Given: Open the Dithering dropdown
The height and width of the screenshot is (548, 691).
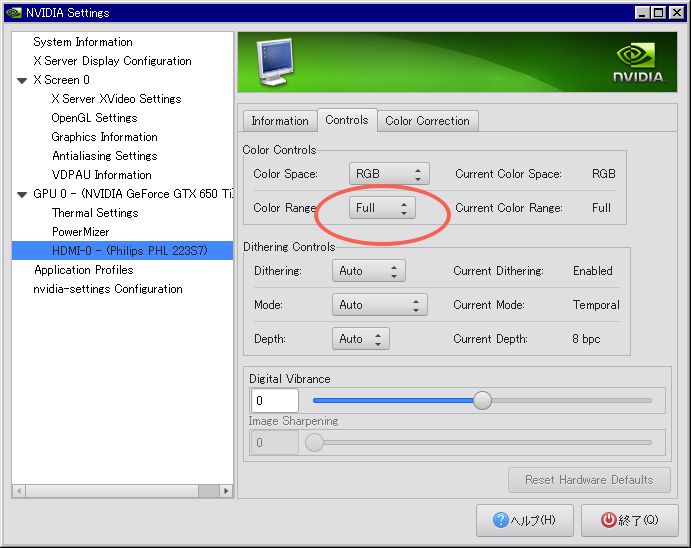Looking at the screenshot, I should (369, 270).
